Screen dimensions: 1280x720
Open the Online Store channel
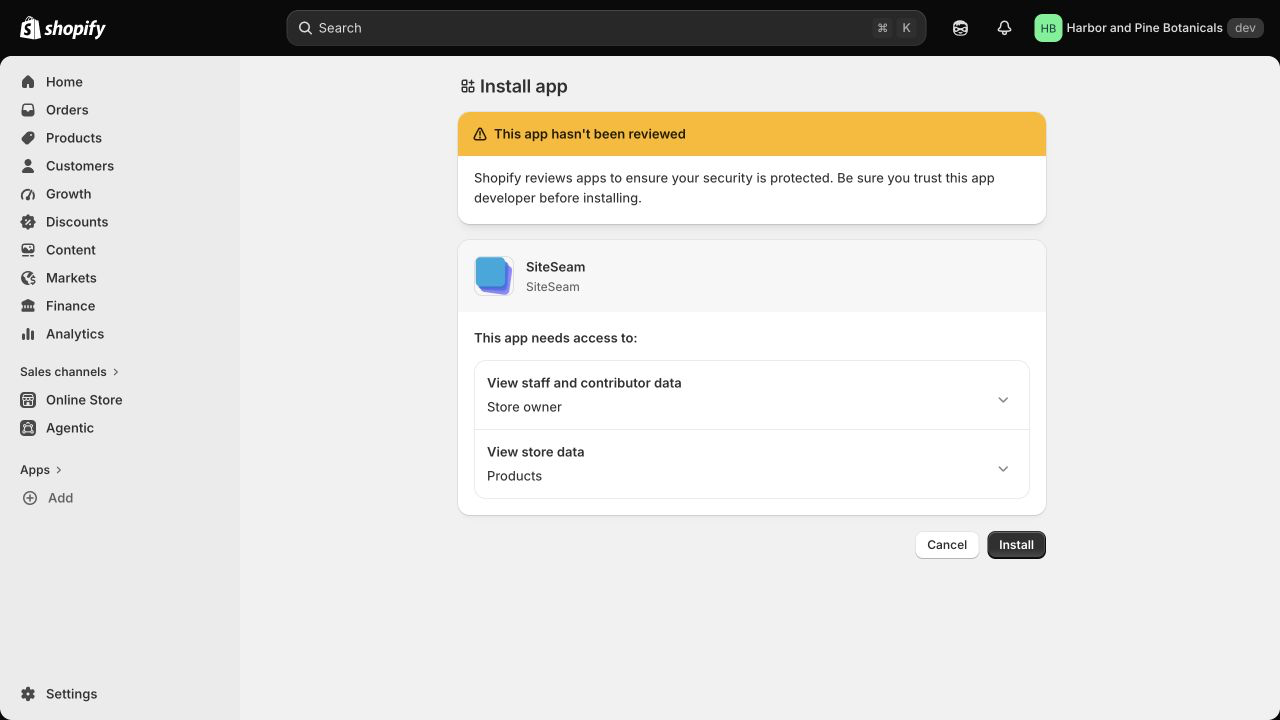[120, 400]
